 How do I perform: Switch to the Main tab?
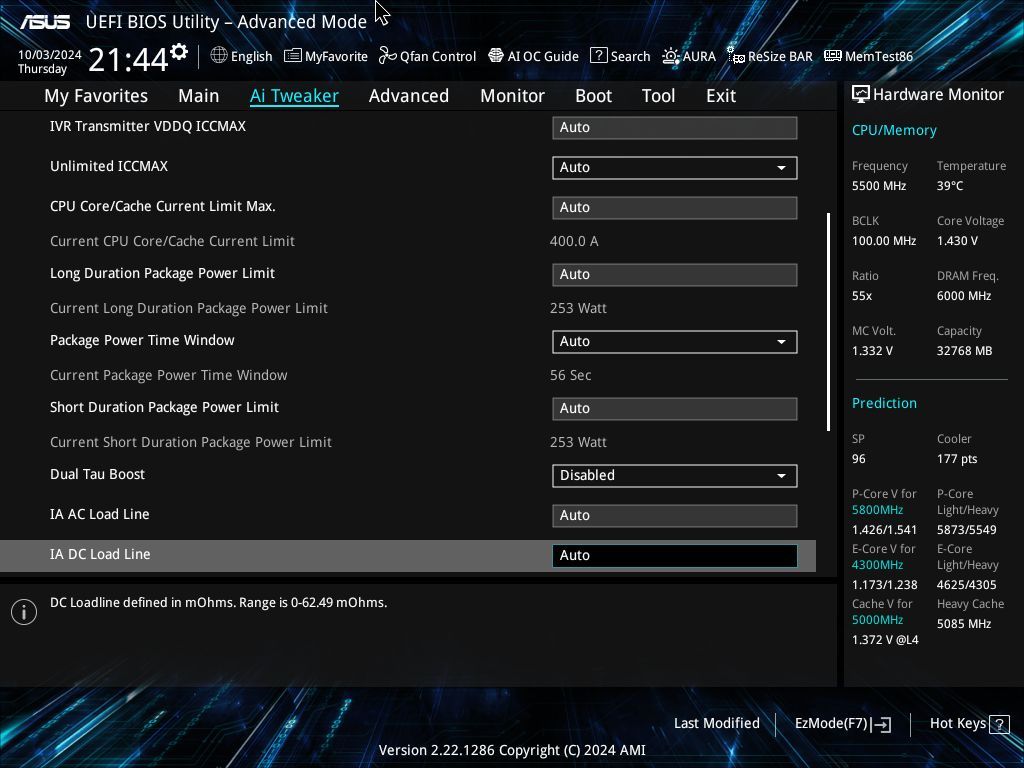coord(199,96)
